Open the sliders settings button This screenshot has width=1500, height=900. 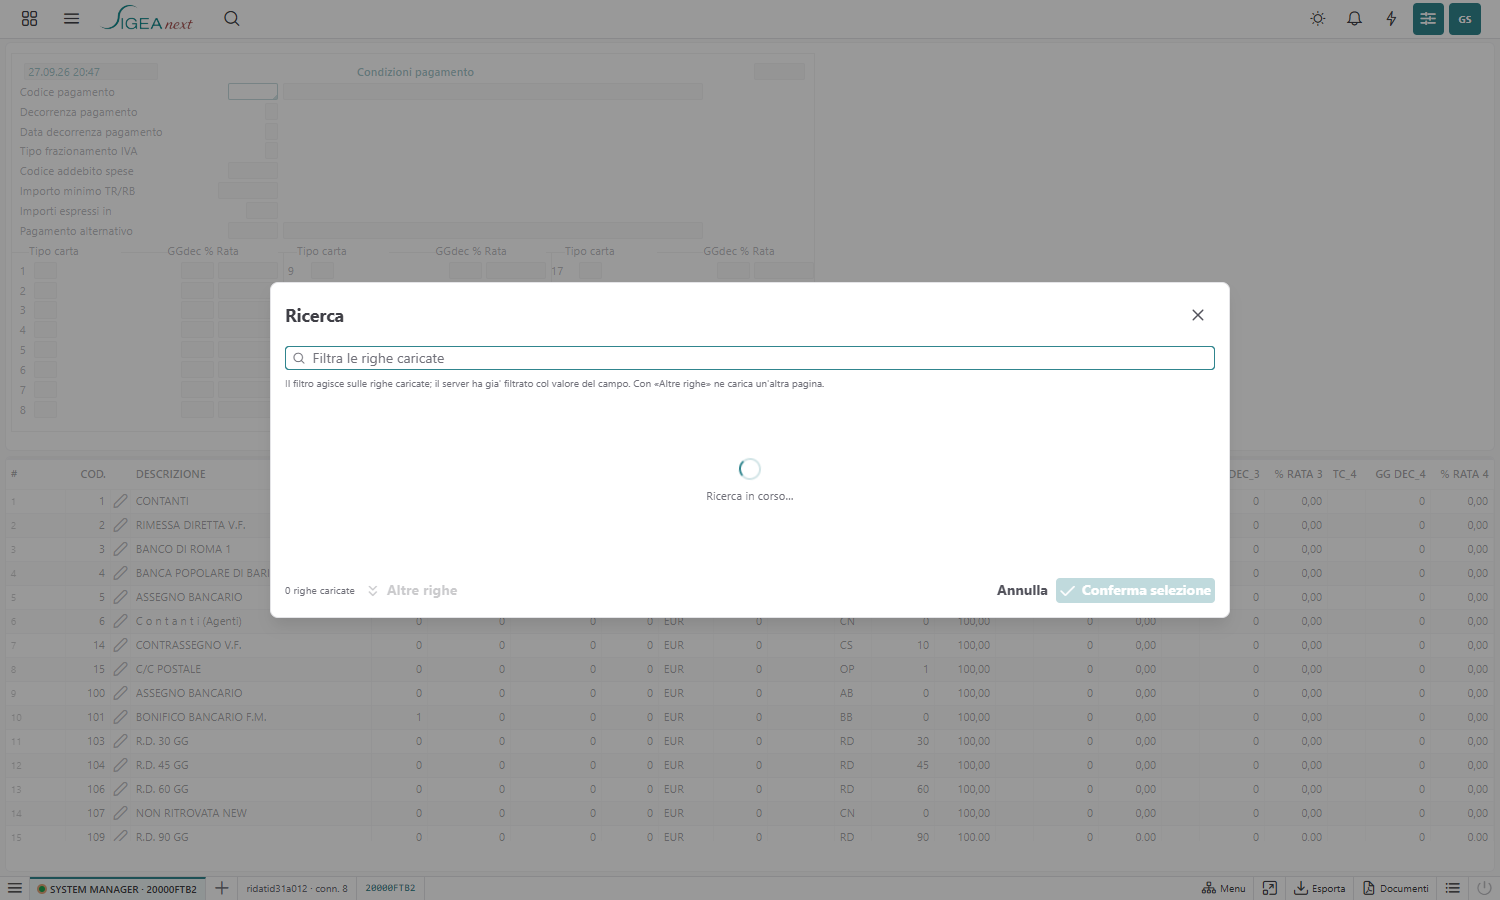point(1428,19)
